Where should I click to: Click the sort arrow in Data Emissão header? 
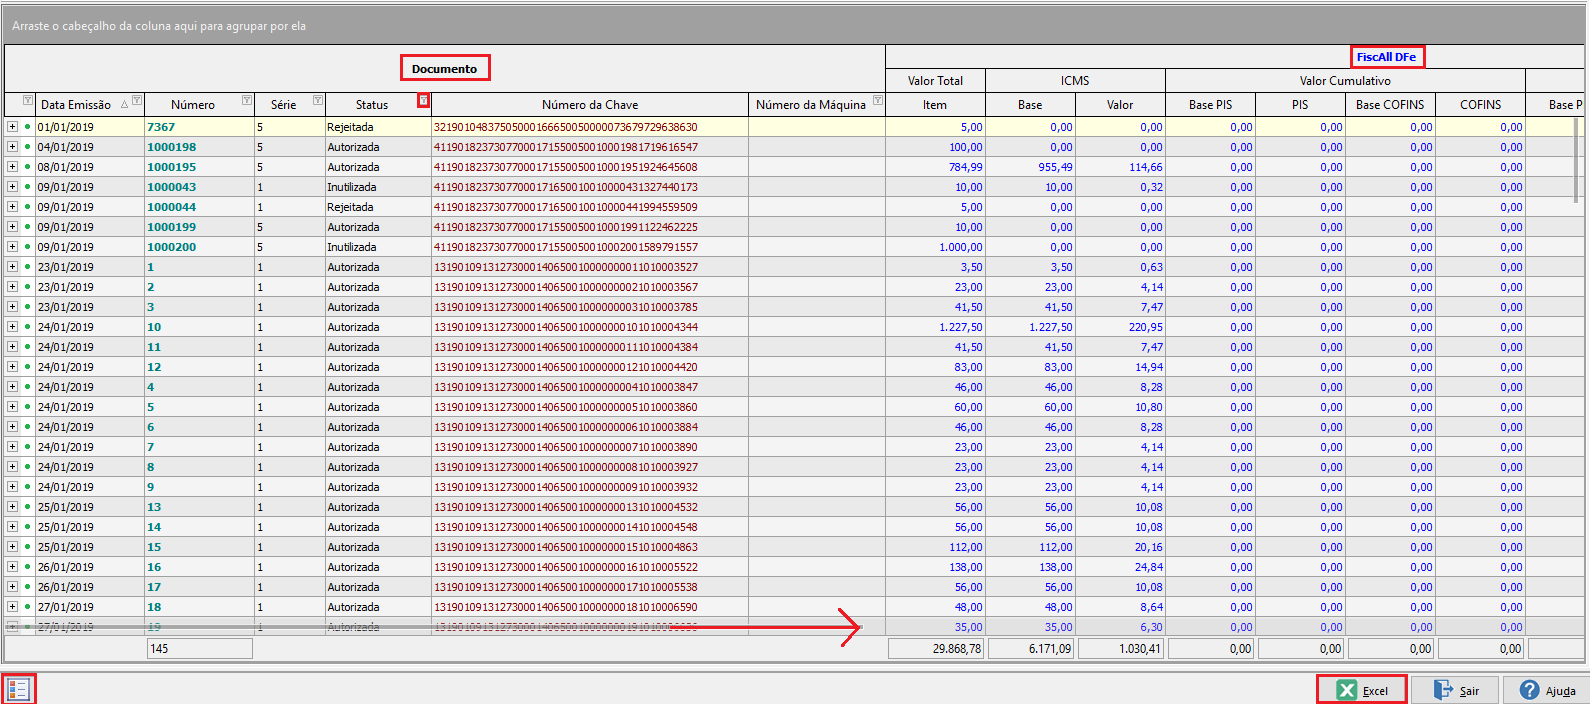[x=124, y=105]
